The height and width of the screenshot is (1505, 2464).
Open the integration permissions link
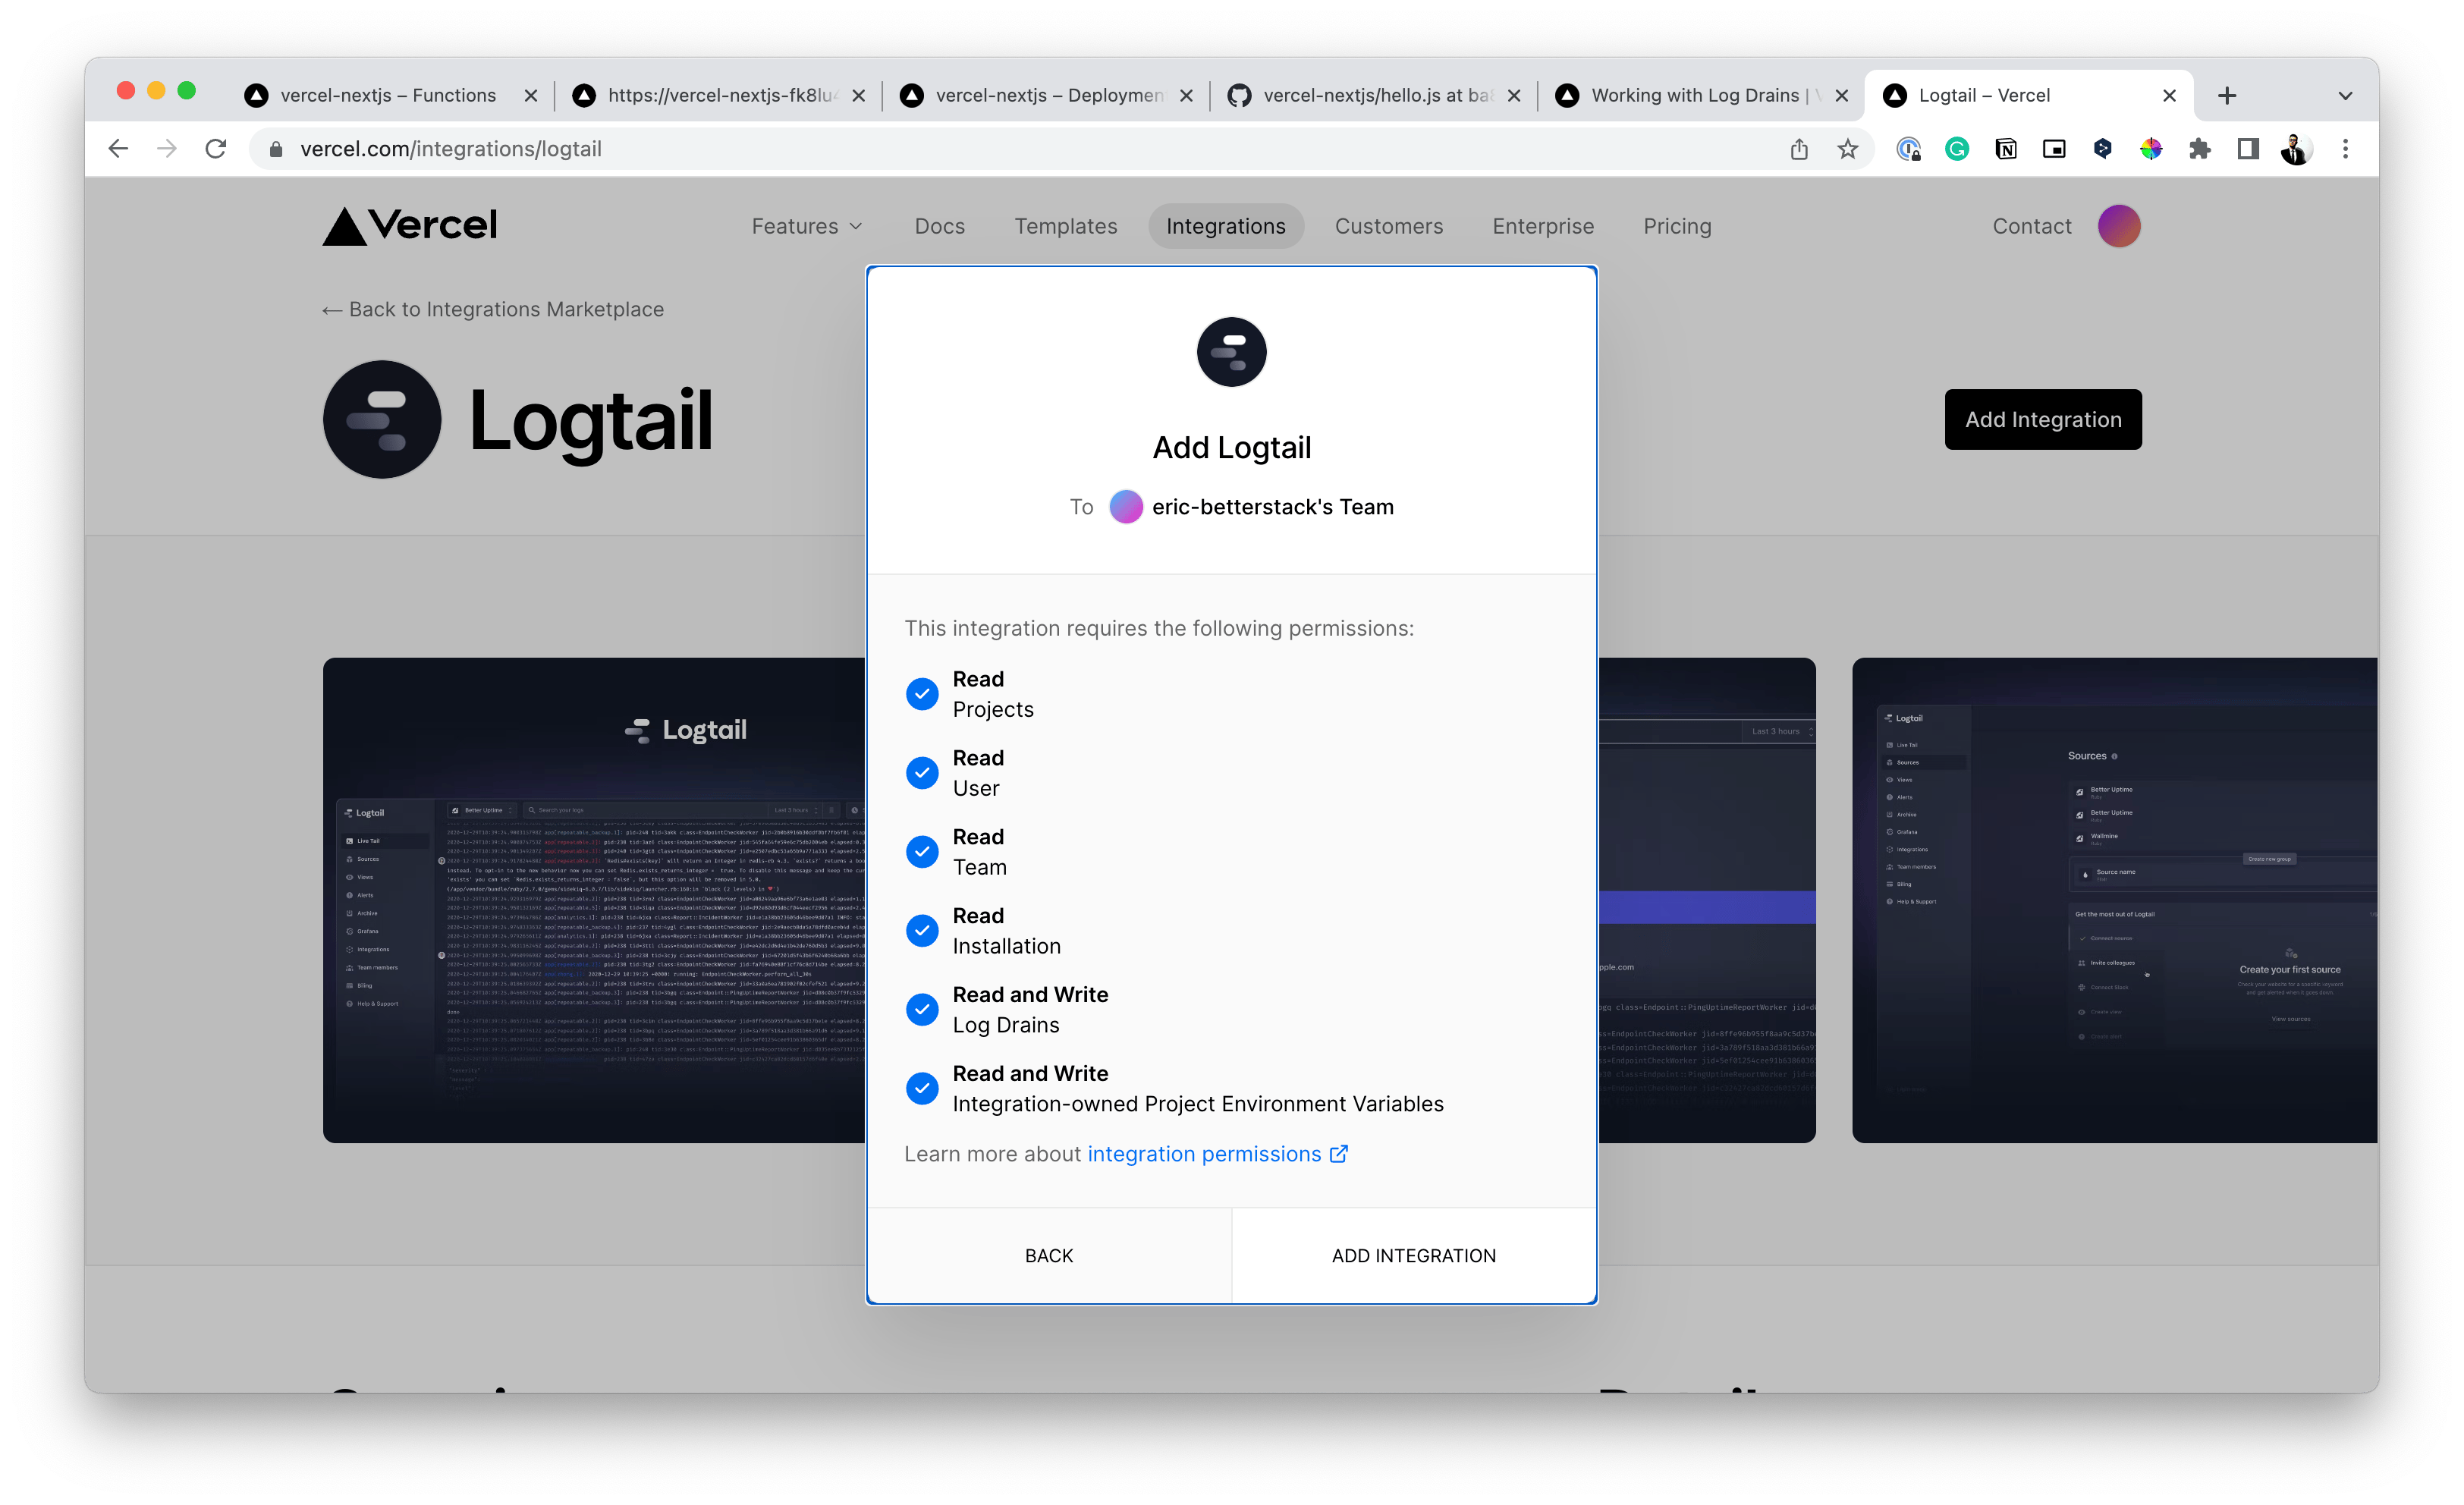coord(1217,1154)
